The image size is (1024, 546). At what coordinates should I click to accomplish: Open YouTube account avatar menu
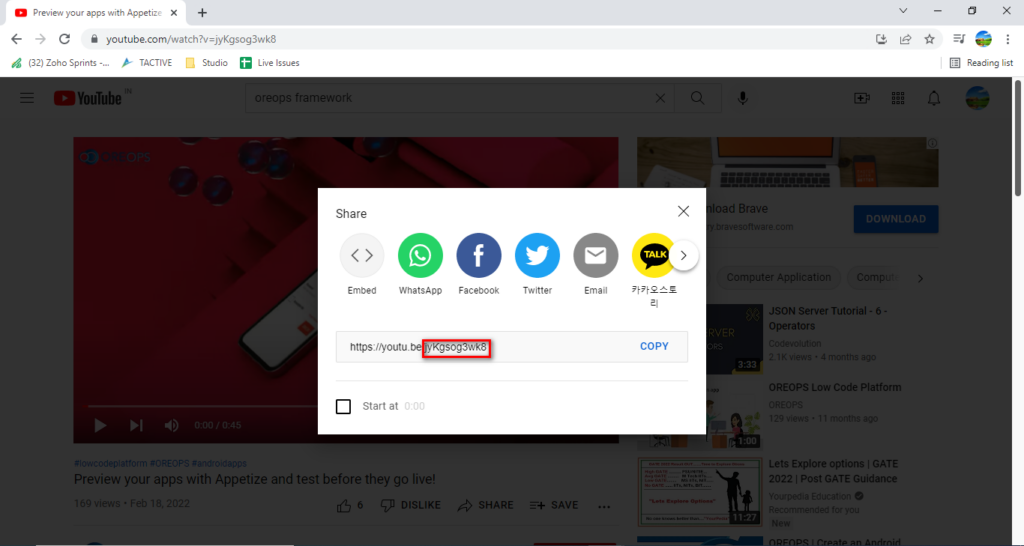[x=977, y=98]
